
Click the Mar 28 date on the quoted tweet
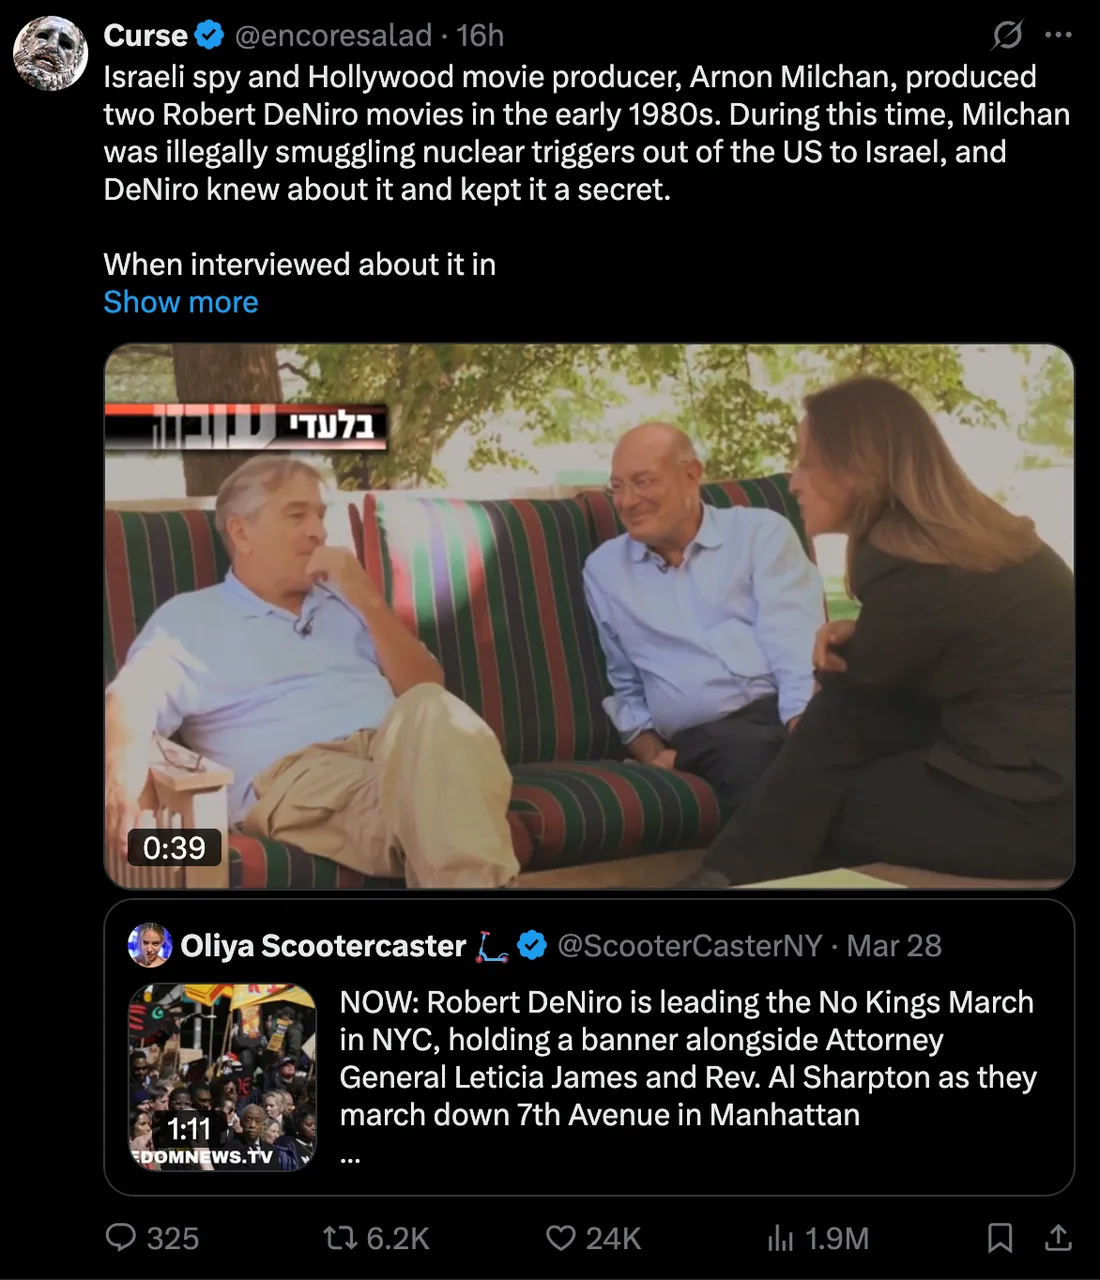pos(894,945)
